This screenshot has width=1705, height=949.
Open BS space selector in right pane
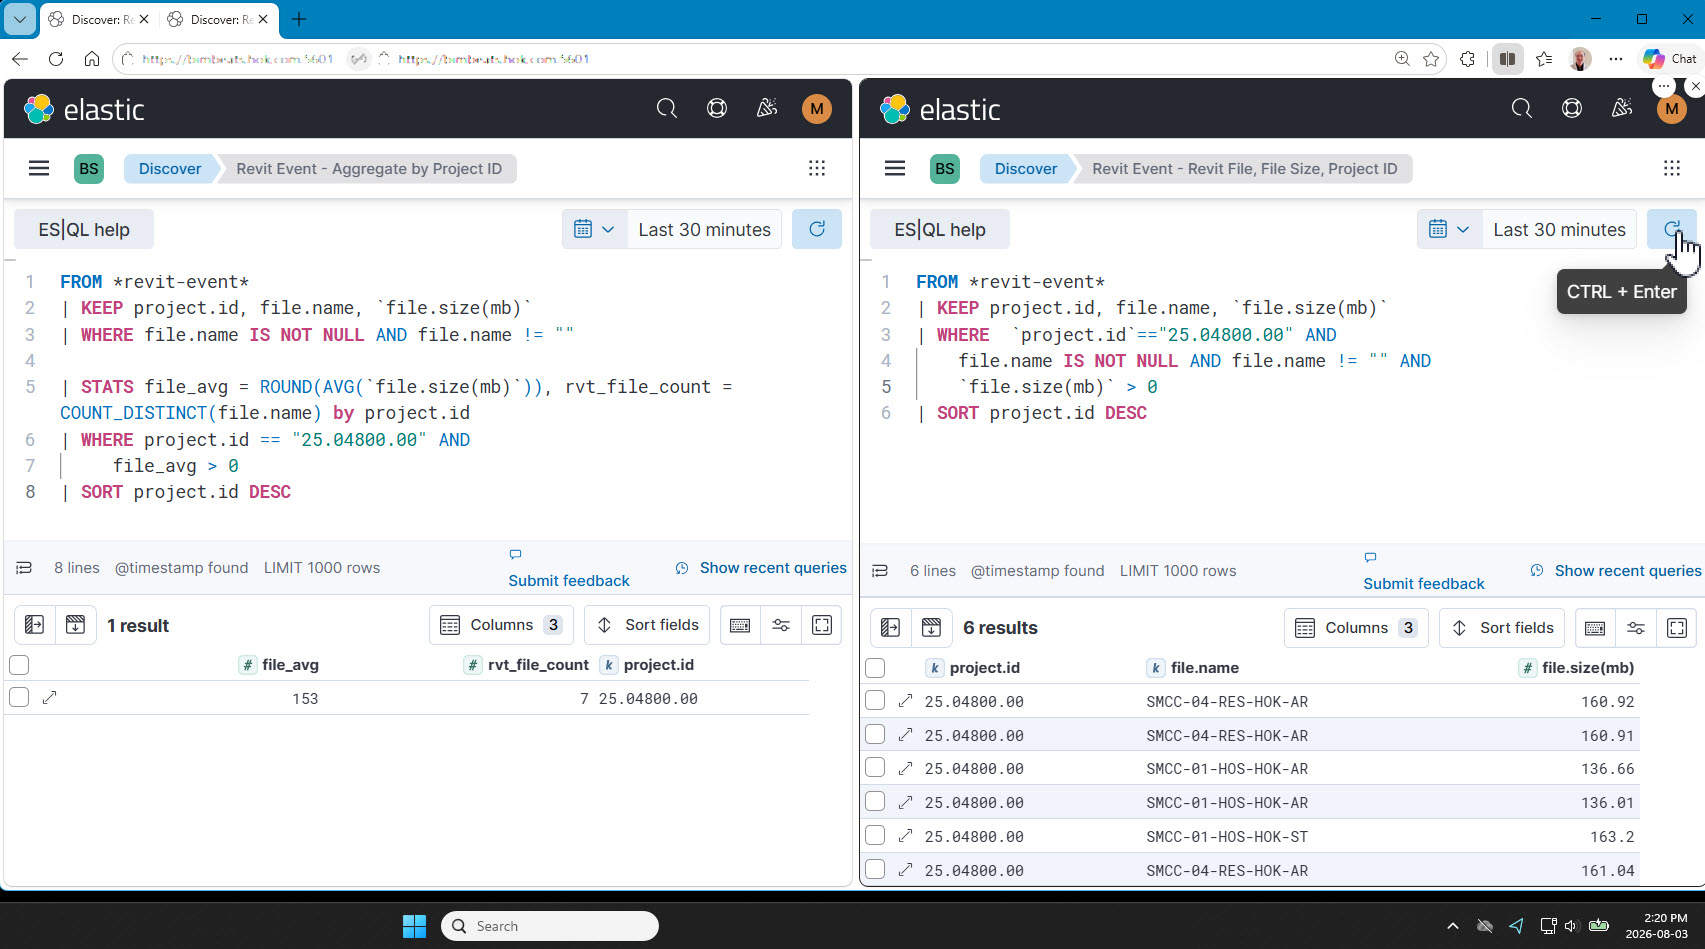945,168
